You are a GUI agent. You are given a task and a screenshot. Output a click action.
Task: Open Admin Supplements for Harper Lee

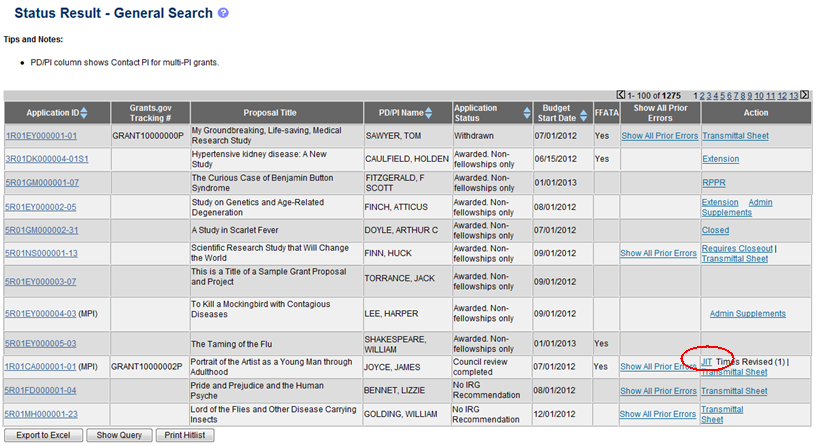pos(747,314)
